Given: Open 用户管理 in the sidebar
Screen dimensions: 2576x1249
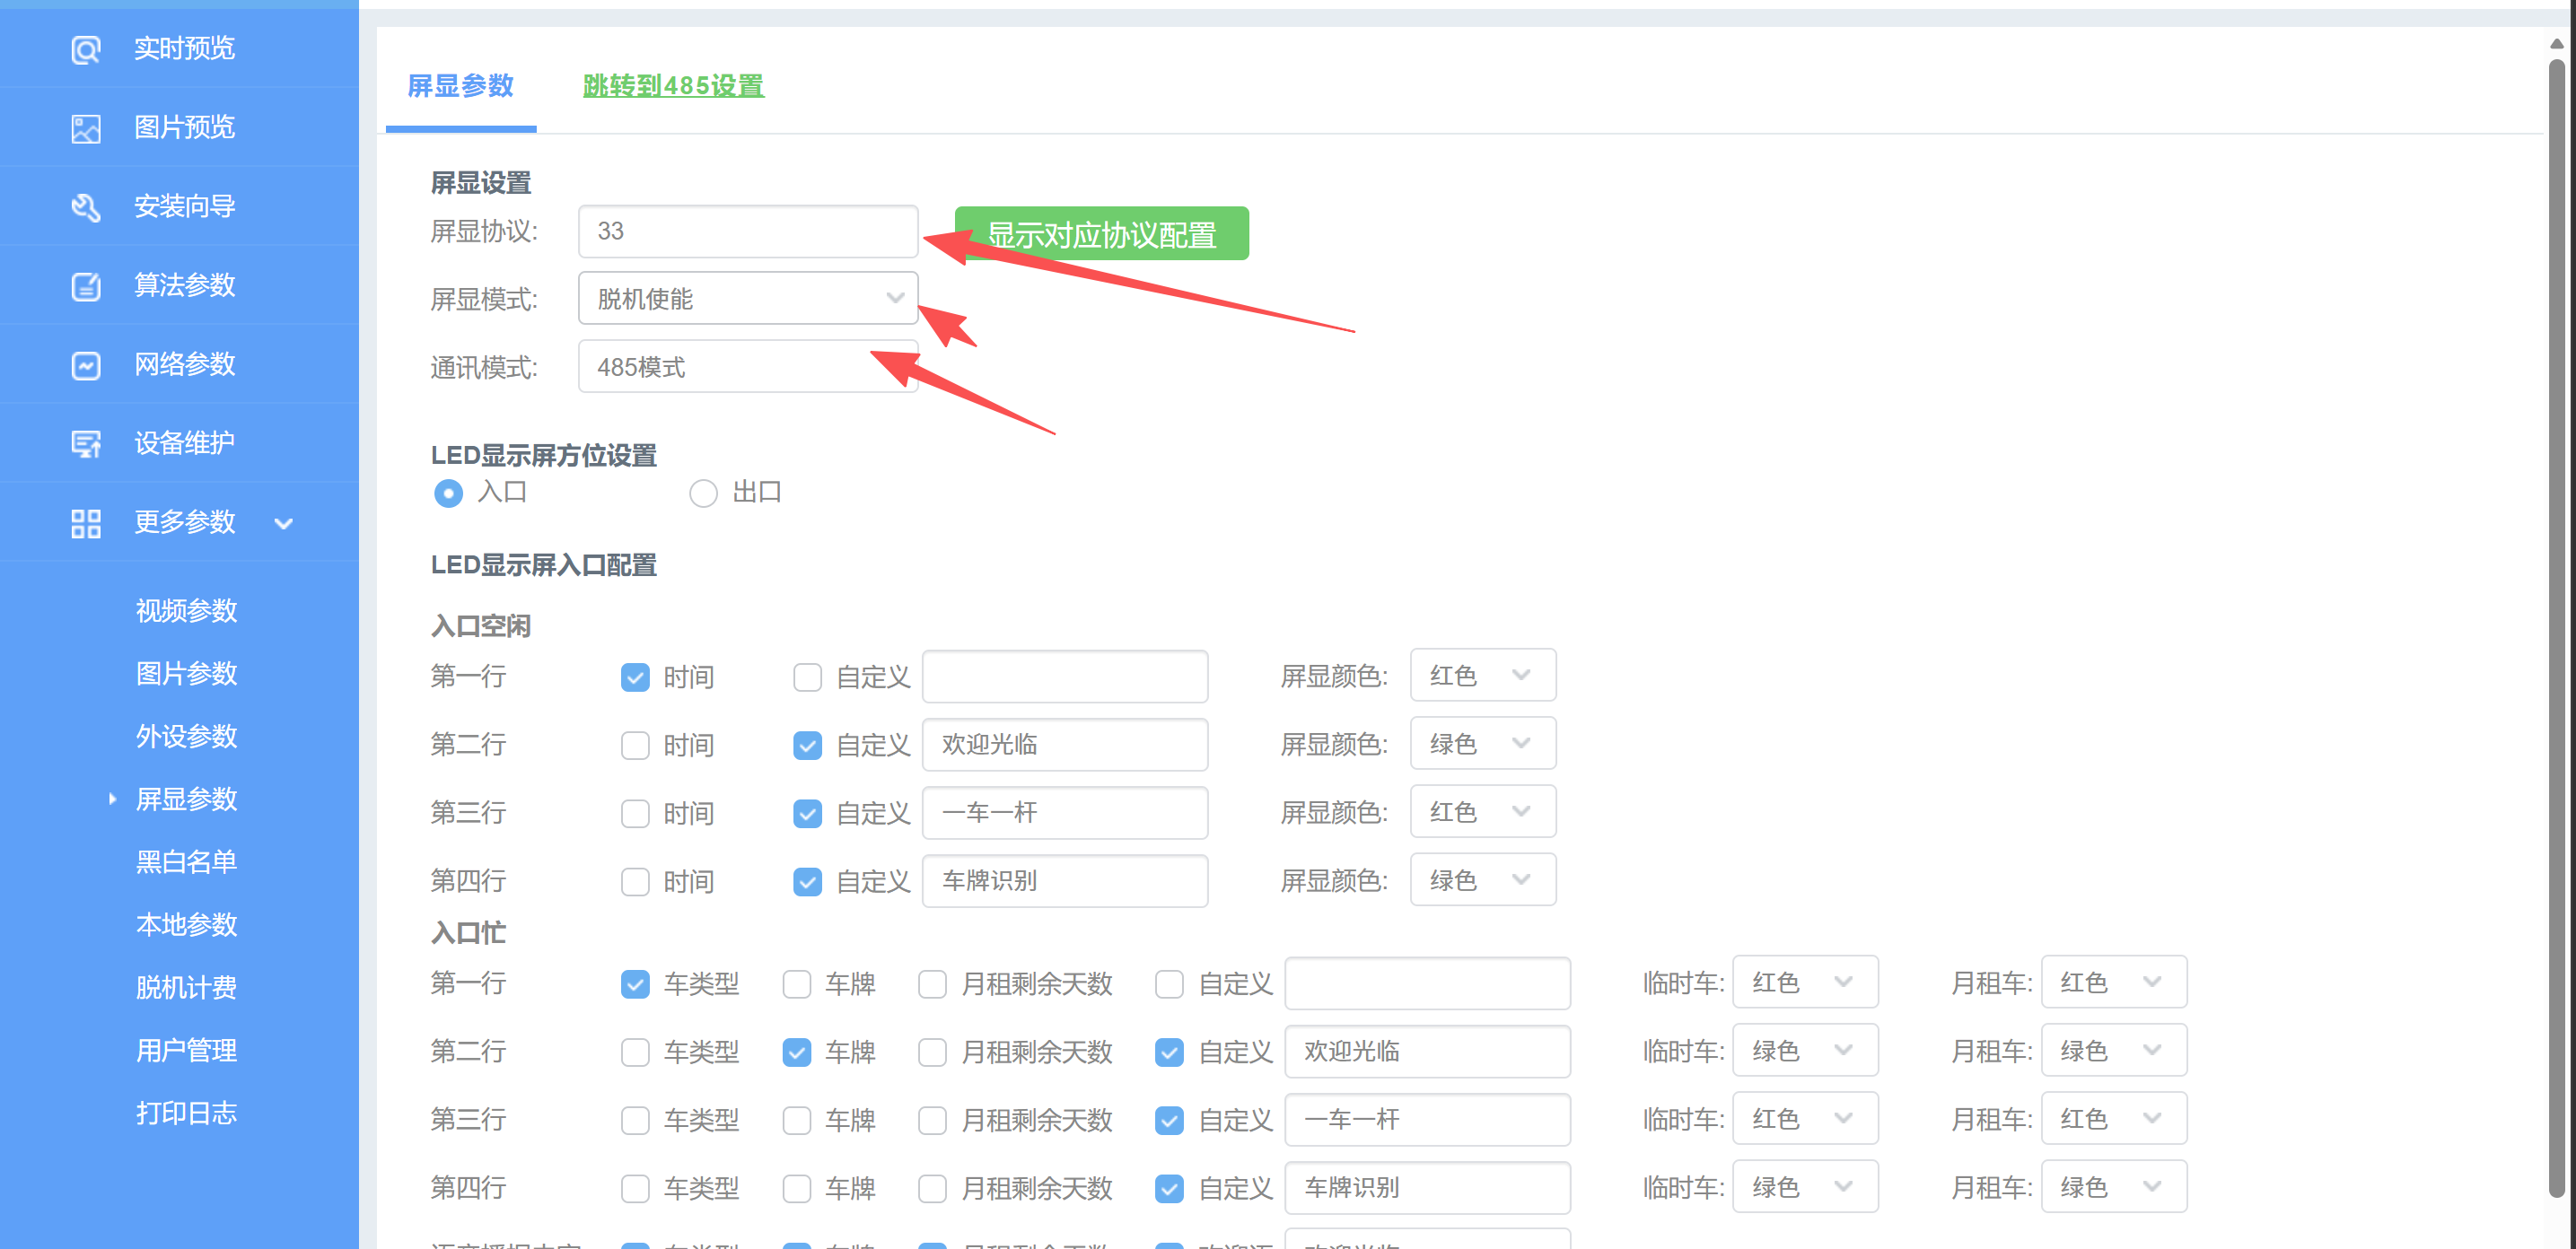Looking at the screenshot, I should pyautogui.click(x=186, y=1050).
